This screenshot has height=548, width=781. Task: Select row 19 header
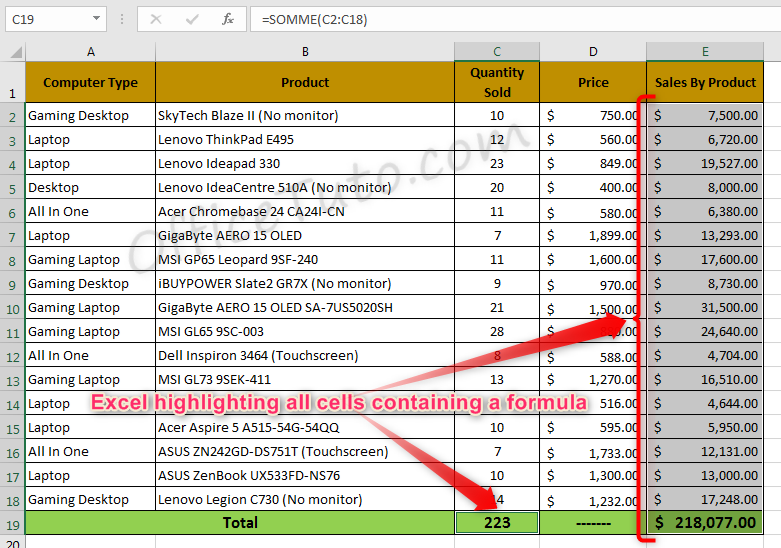click(12, 524)
